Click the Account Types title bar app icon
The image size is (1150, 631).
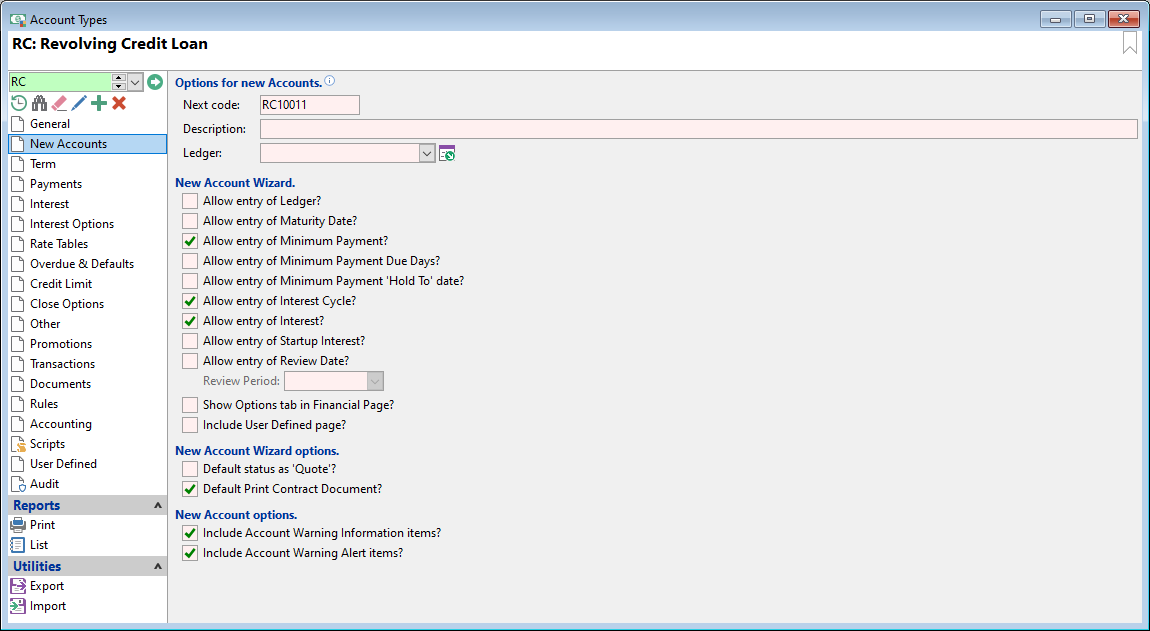18,20
